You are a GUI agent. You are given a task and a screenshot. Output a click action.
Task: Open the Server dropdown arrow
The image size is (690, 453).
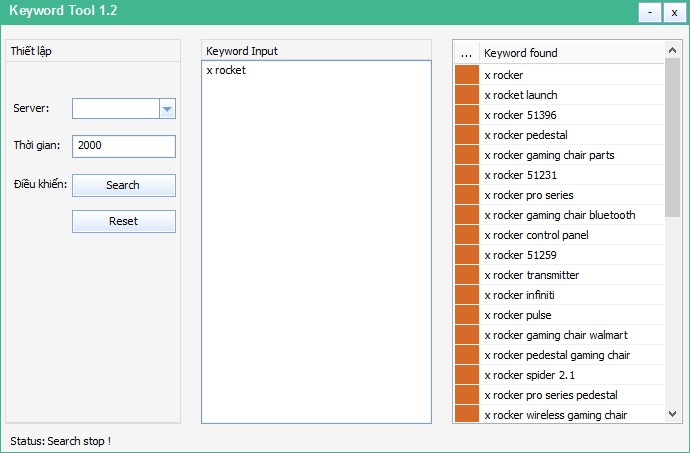coord(167,109)
